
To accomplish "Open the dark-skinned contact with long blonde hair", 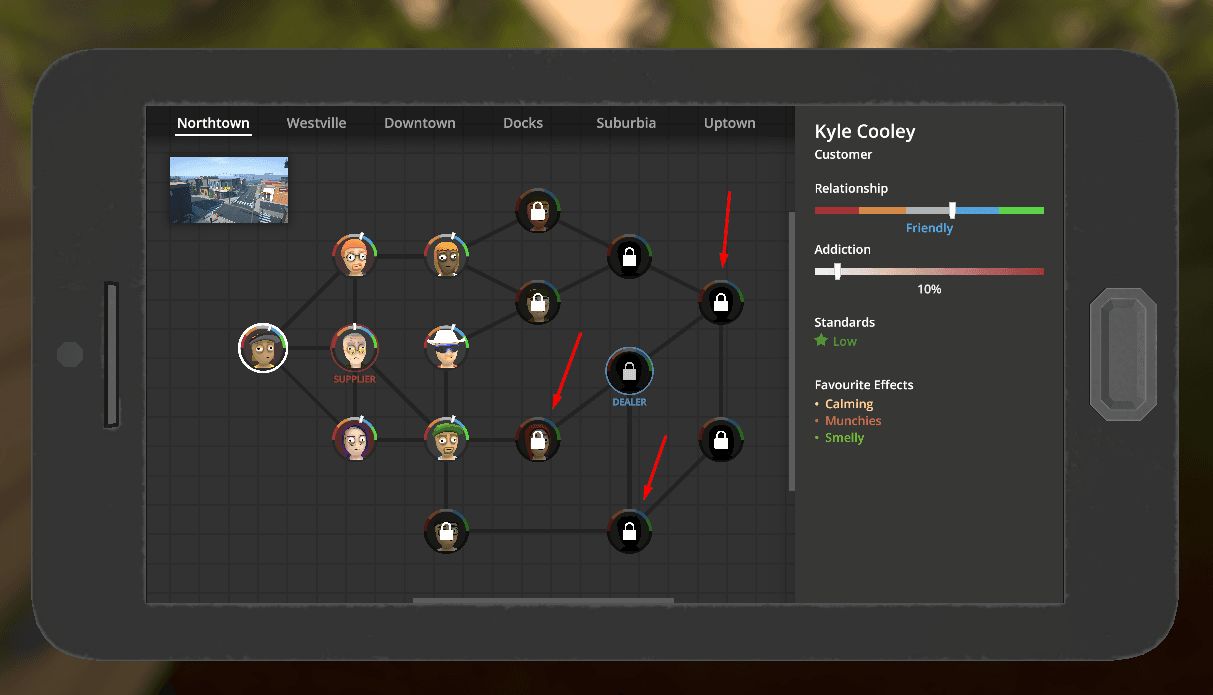I will pos(447,257).
